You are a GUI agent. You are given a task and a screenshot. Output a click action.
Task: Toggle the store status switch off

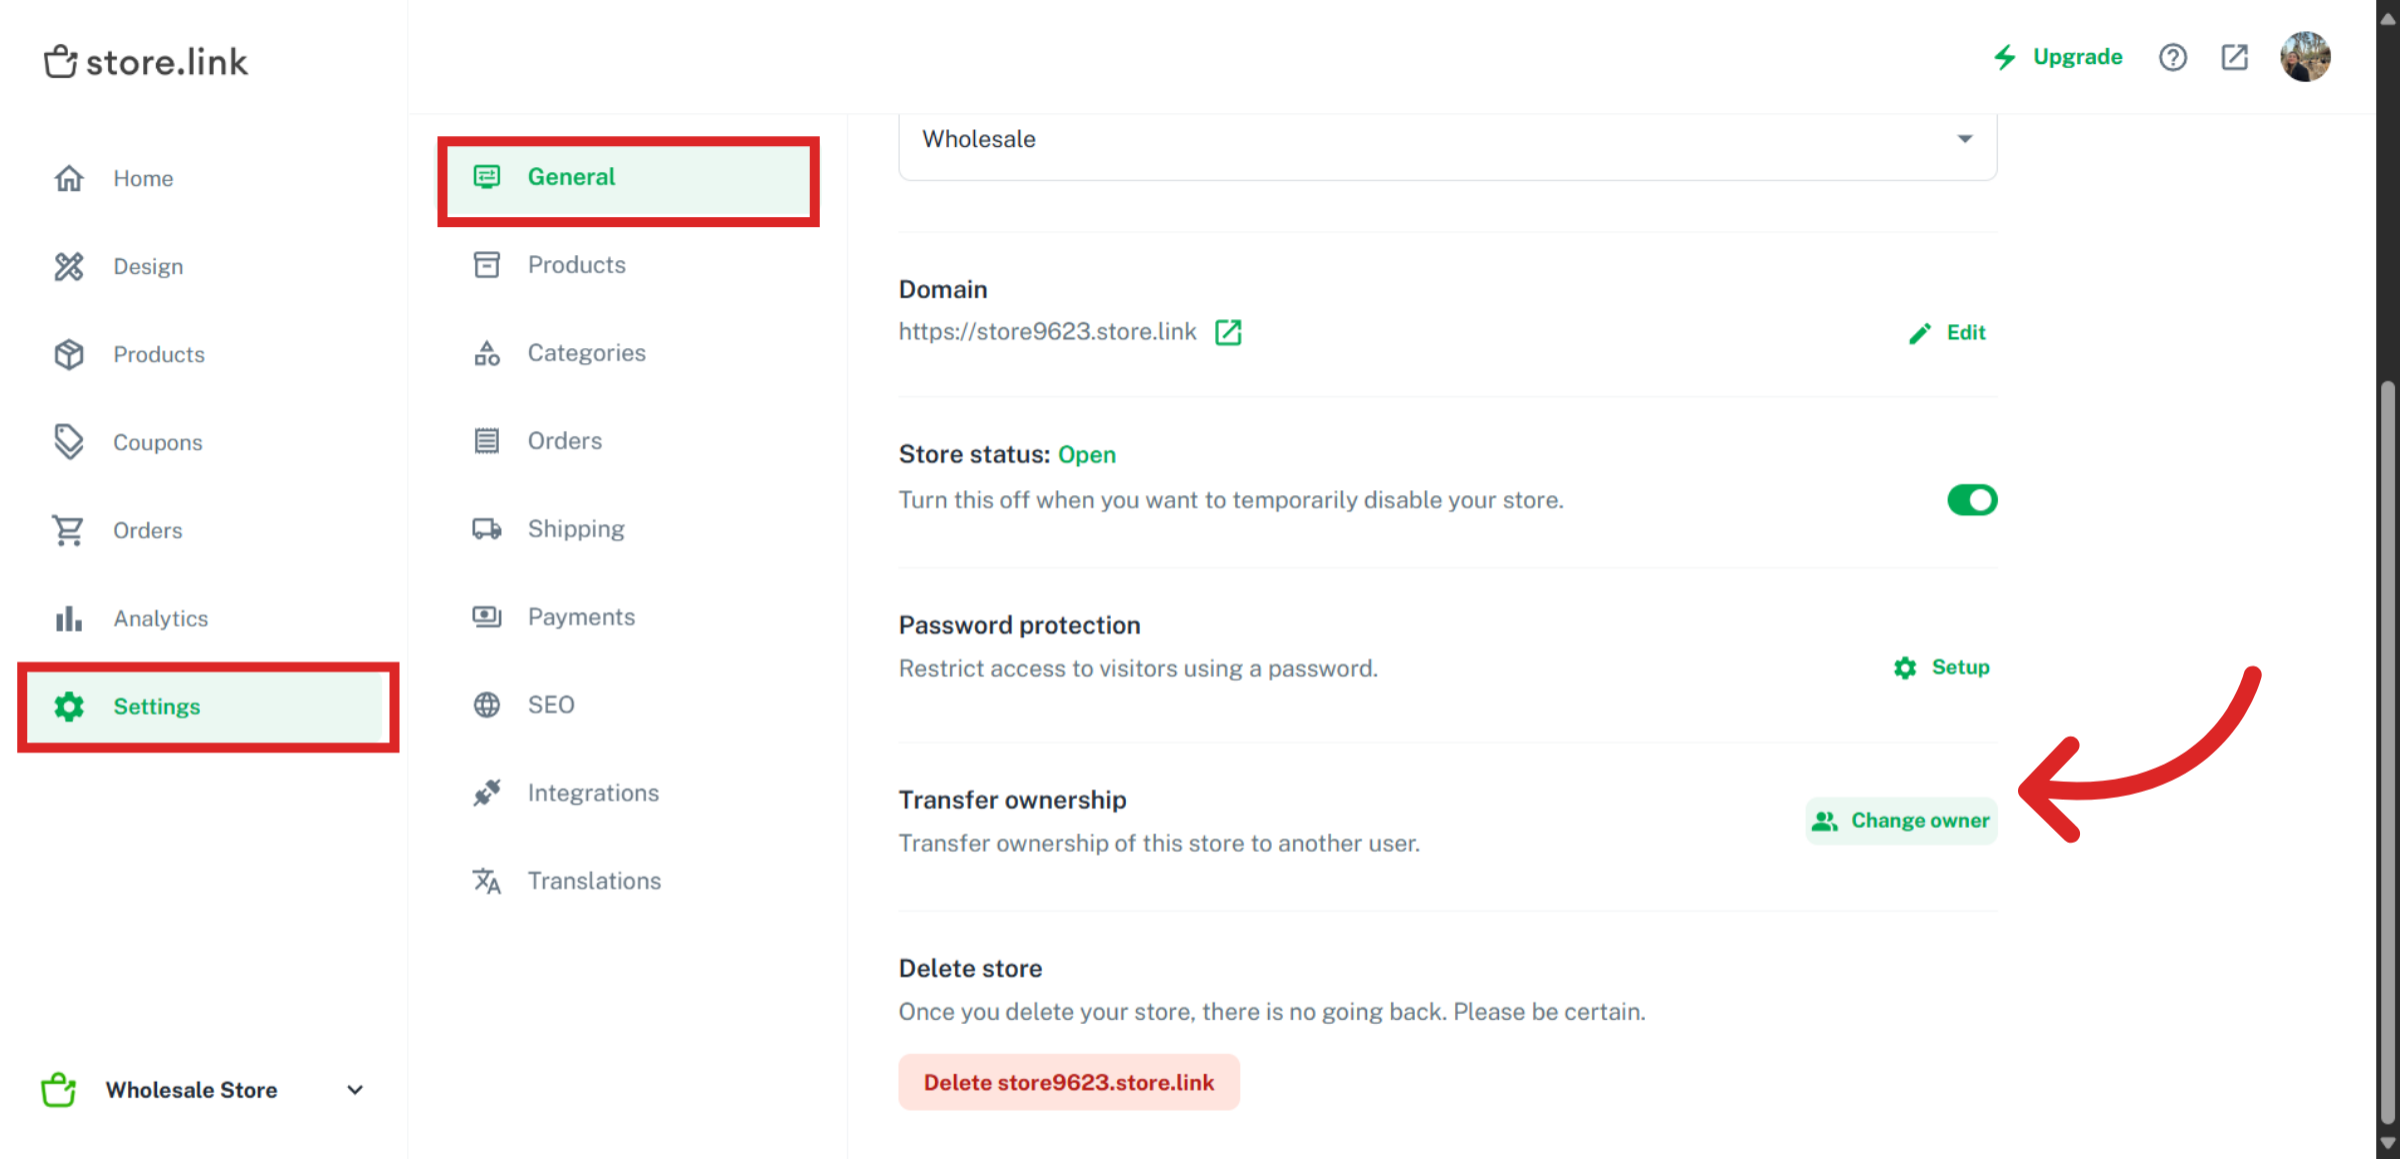click(1971, 500)
